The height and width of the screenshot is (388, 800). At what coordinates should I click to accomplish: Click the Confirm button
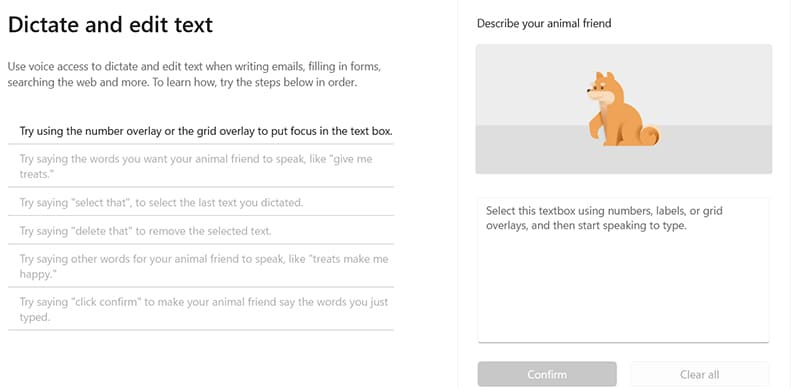547,374
